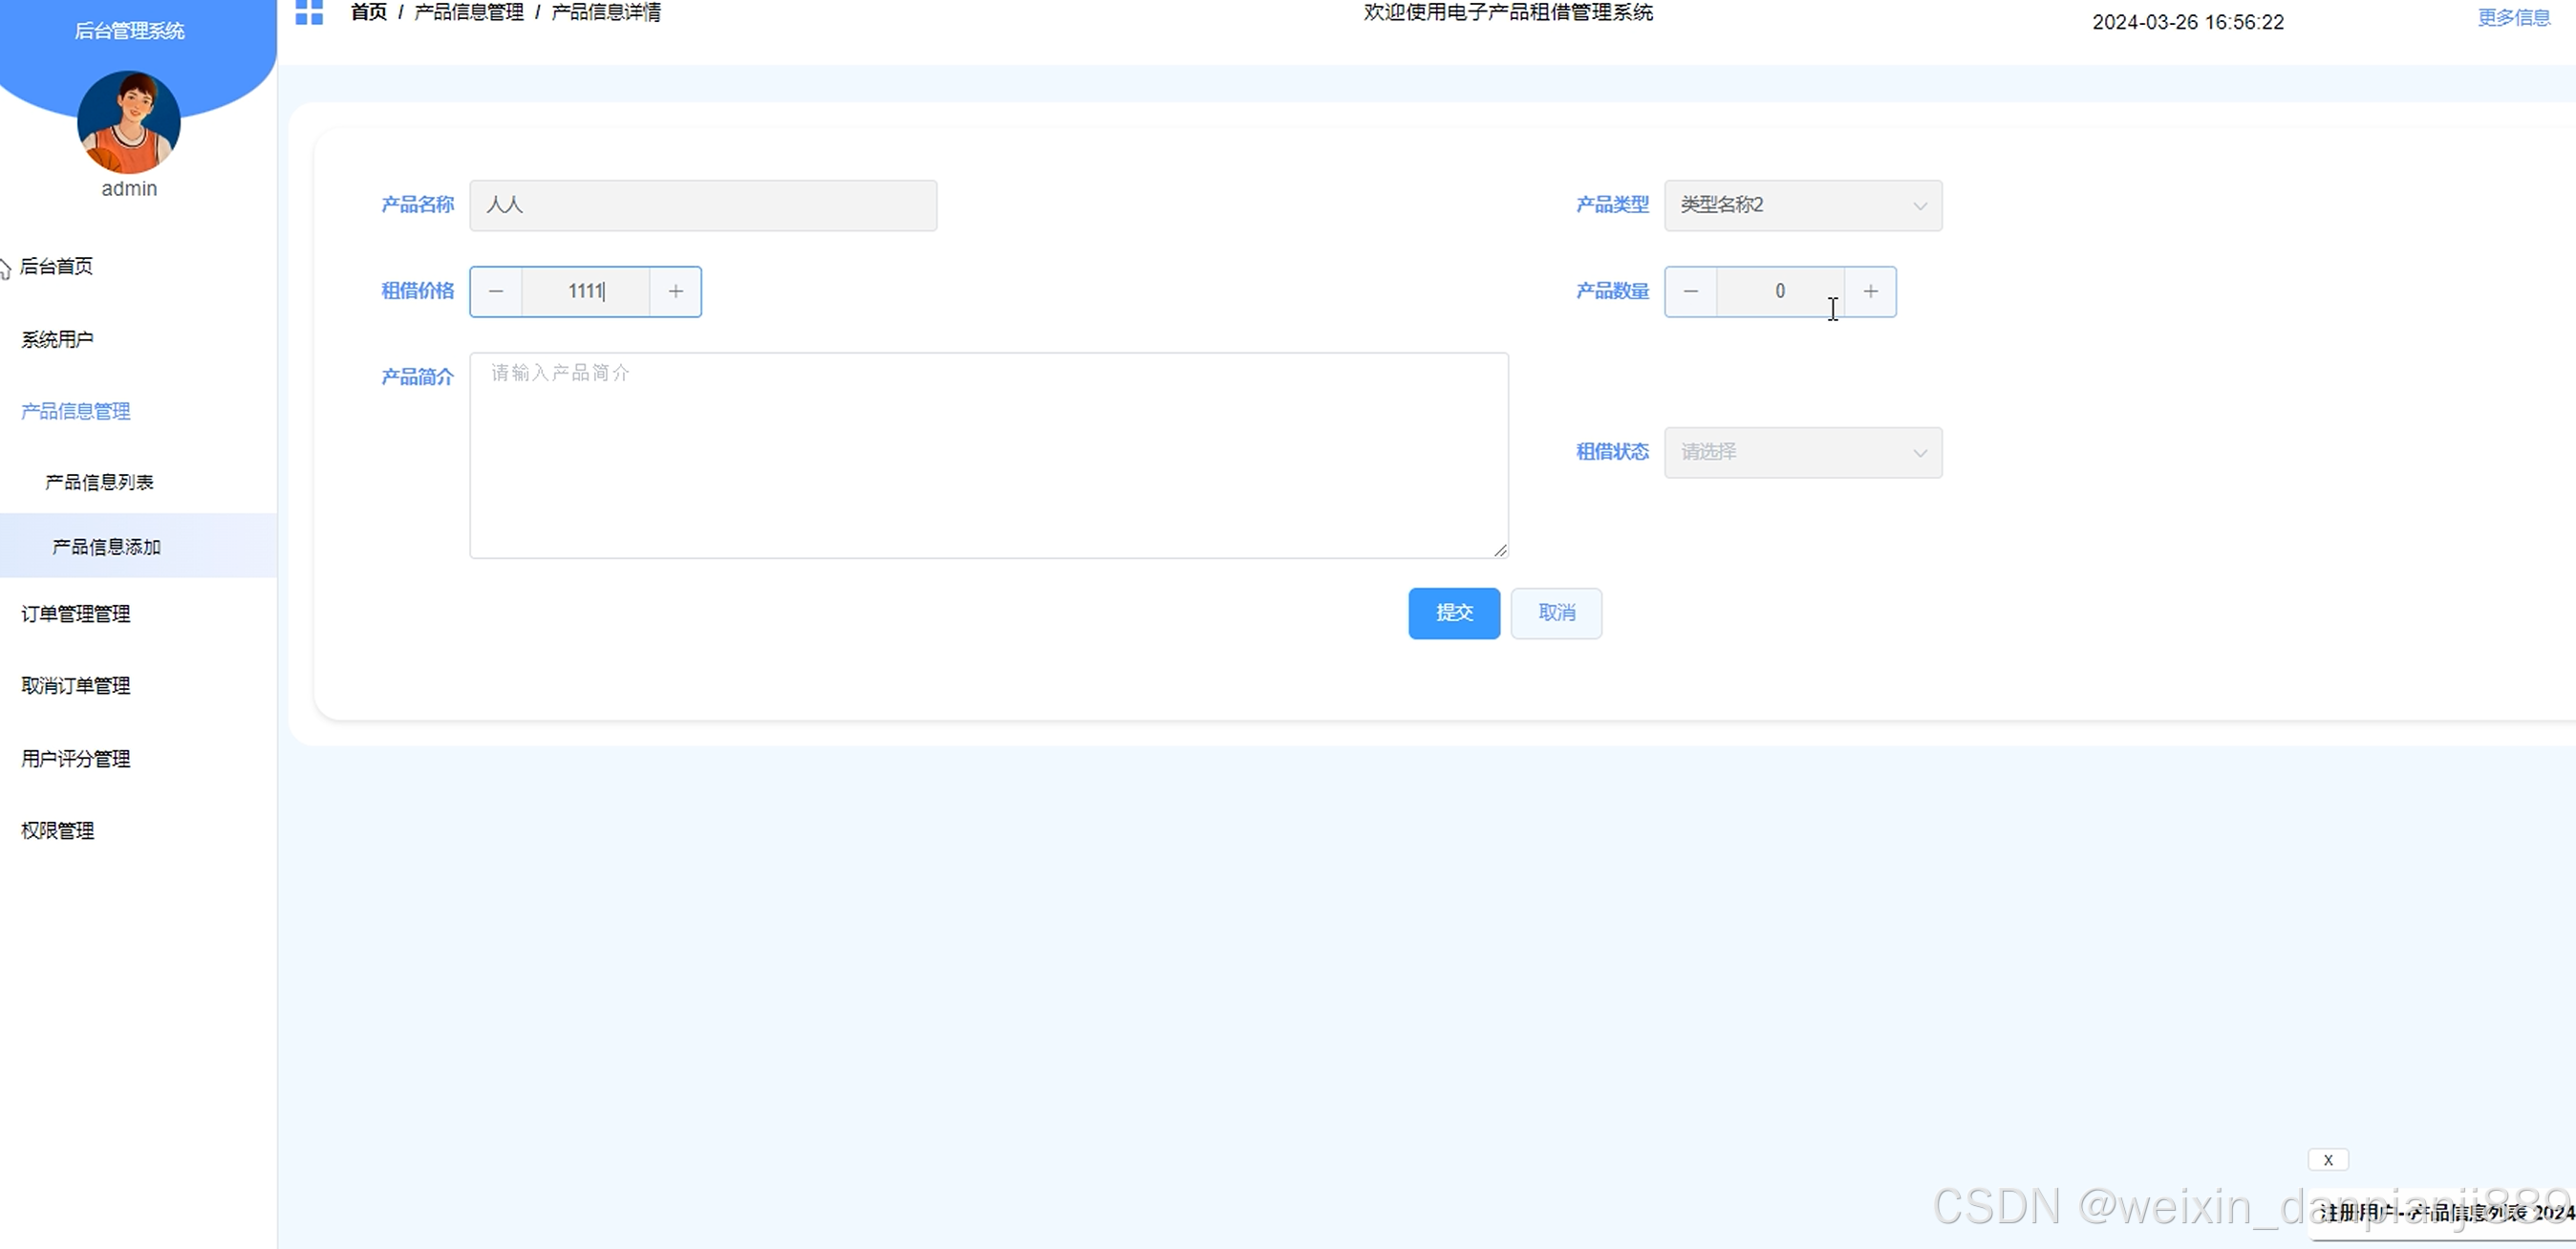Collapse the 产品信息管理 sidebar menu
The width and height of the screenshot is (2576, 1249).
click(x=76, y=412)
